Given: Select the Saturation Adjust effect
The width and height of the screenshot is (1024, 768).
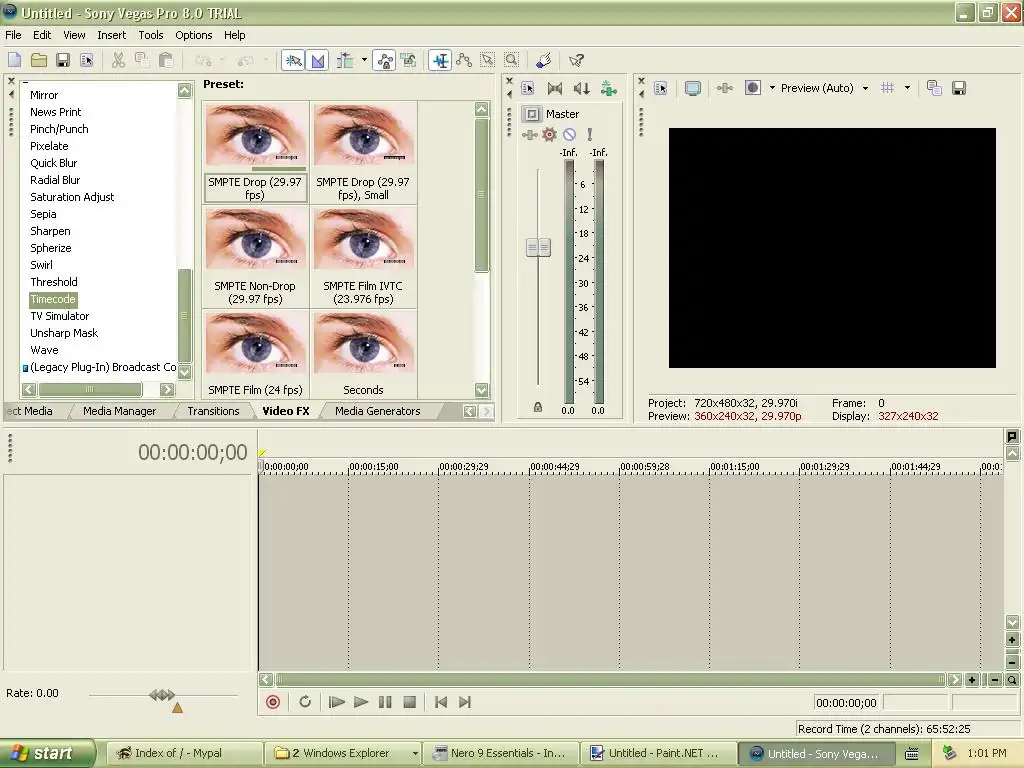Looking at the screenshot, I should click(x=72, y=197).
